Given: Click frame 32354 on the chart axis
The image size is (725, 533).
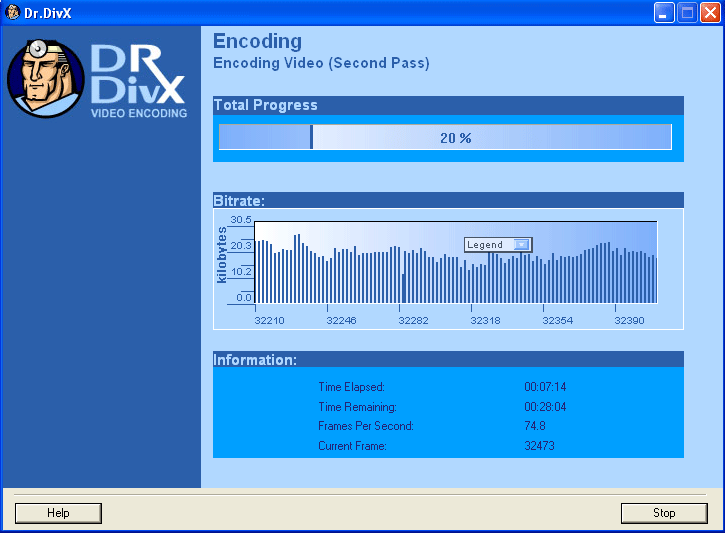Looking at the screenshot, I should click(557, 321).
